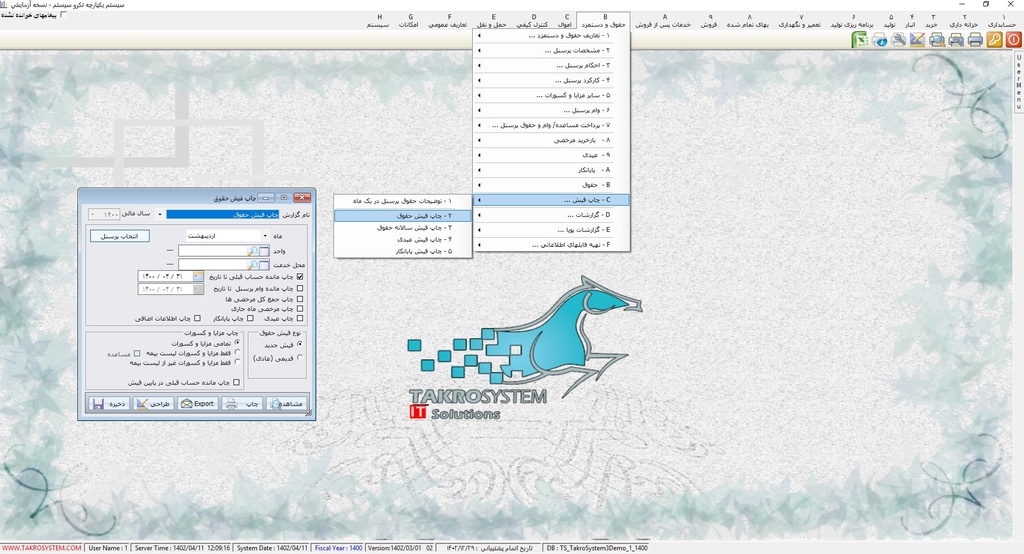The width and height of the screenshot is (1024, 554).
Task: Click the orange key toolbar icon
Action: click(994, 40)
